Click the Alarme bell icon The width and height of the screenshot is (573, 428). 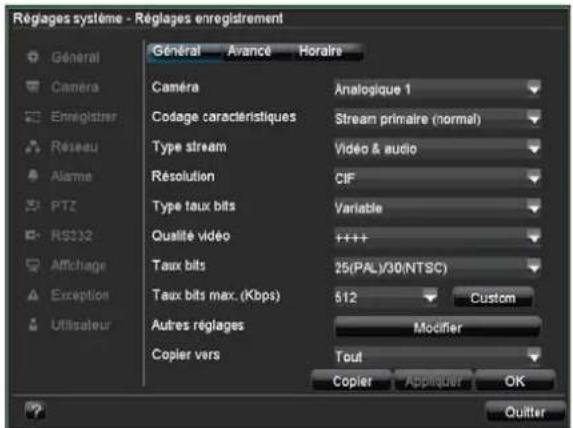tap(33, 176)
